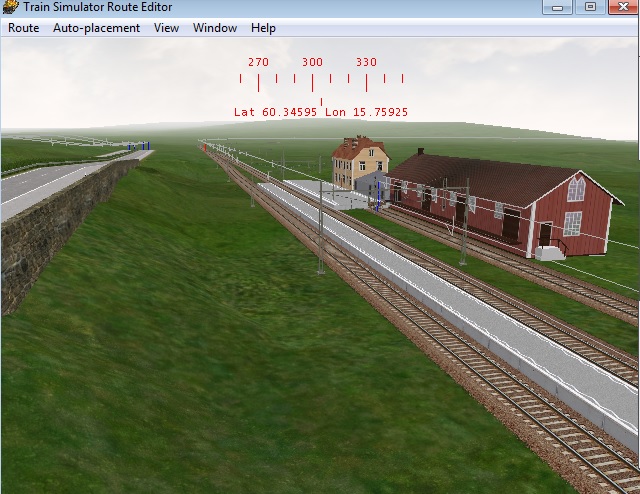Click the 270 compass heading label
640x494 pixels.
pyautogui.click(x=258, y=62)
